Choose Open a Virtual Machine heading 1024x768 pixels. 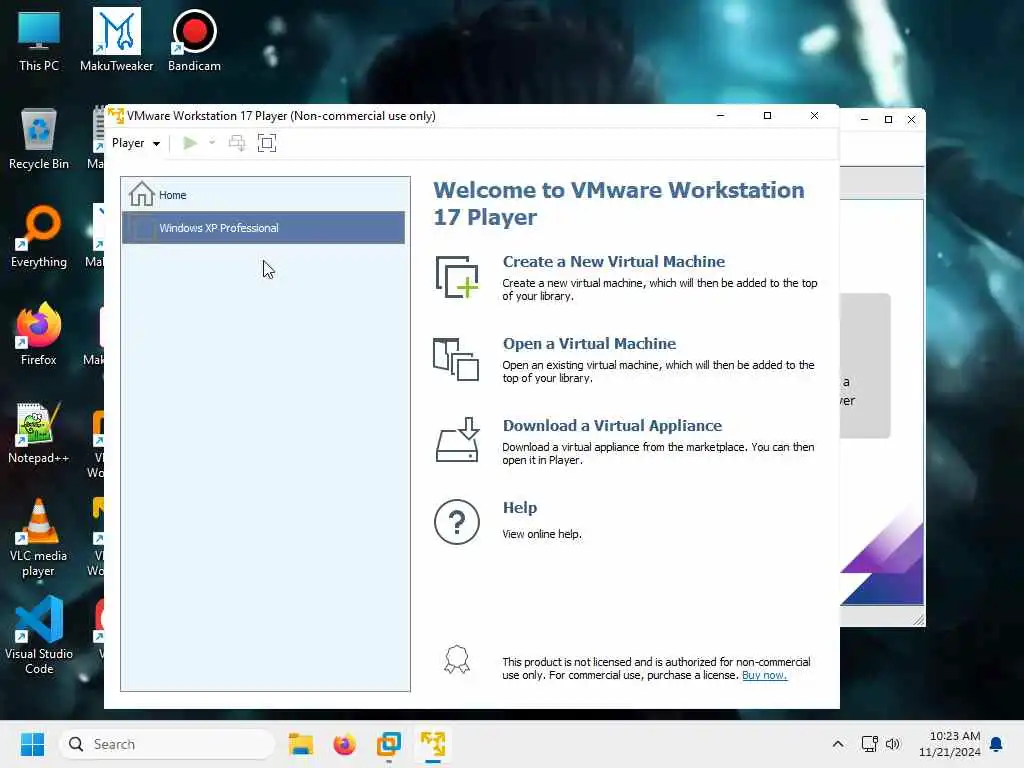(589, 344)
